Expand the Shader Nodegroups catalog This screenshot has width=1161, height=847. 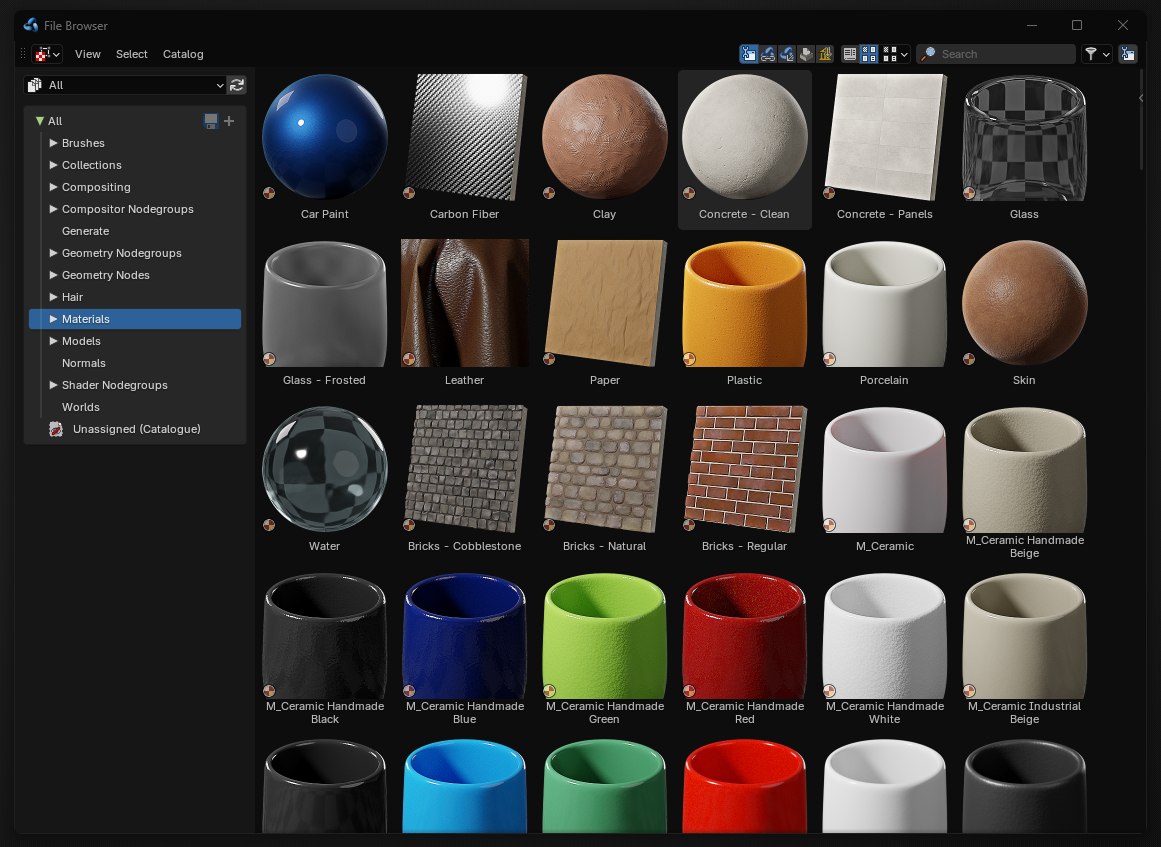(53, 385)
